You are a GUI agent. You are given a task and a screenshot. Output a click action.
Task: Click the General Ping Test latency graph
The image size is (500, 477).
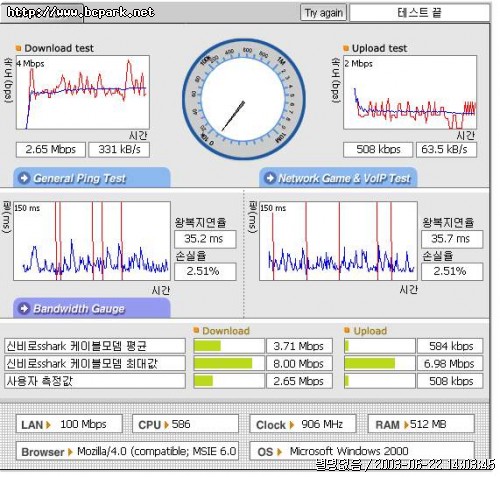(x=92, y=241)
